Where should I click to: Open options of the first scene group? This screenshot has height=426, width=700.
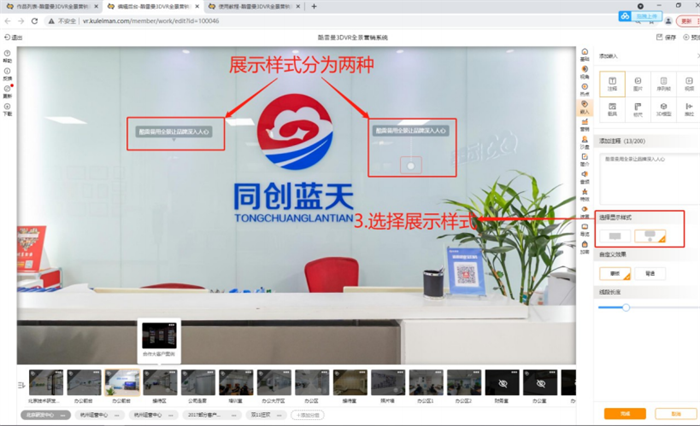point(63,415)
